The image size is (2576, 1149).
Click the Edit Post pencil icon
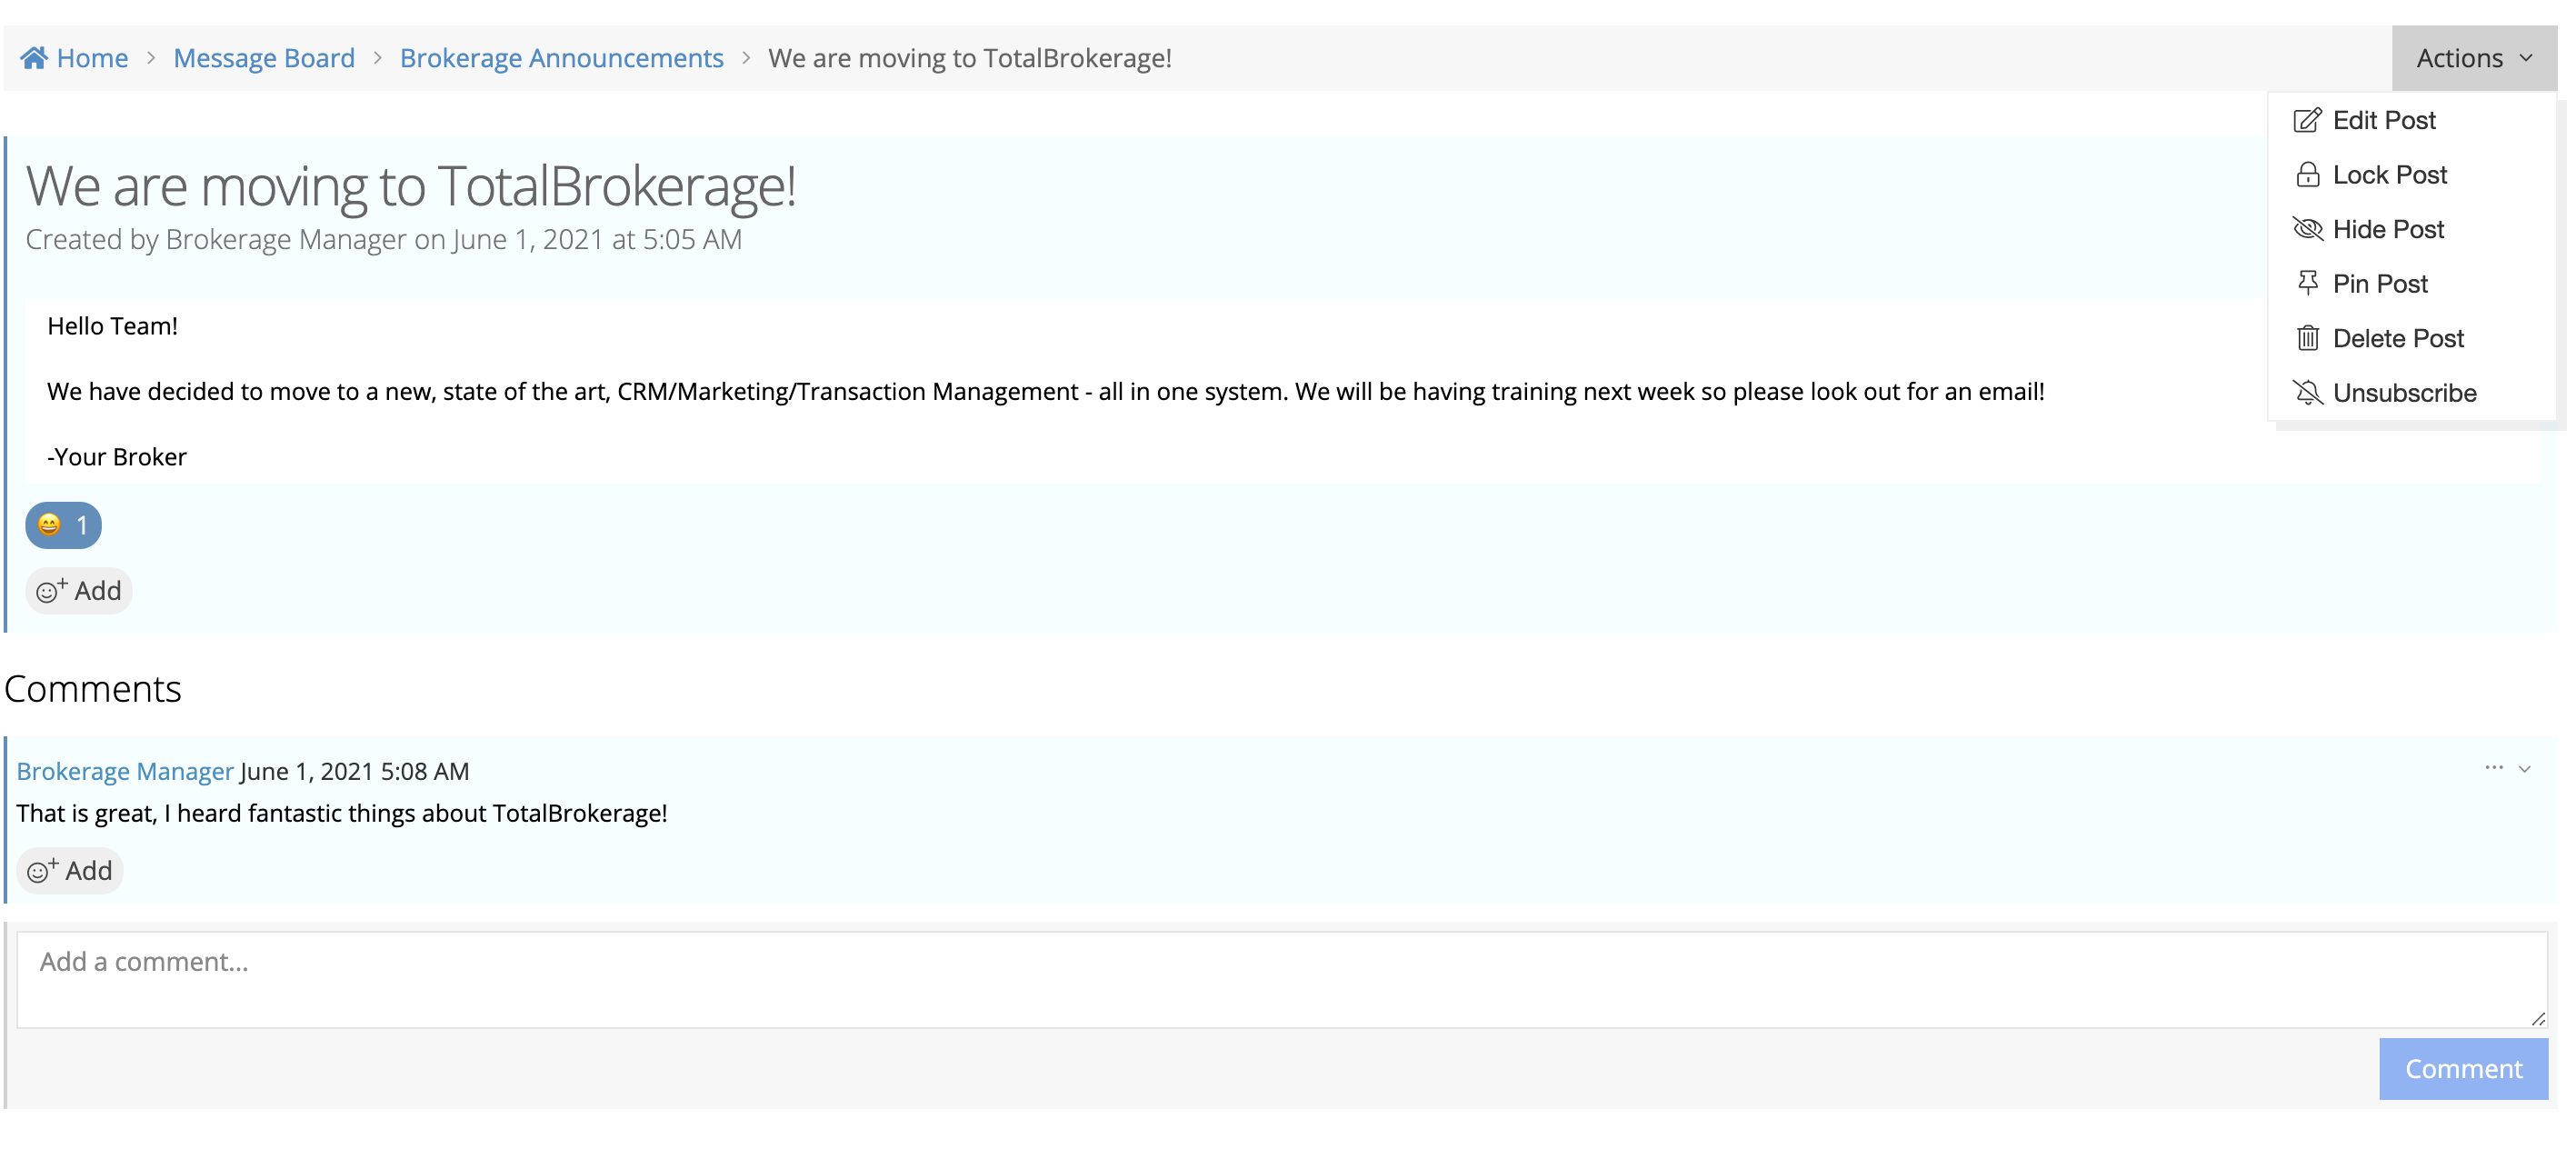[x=2306, y=120]
